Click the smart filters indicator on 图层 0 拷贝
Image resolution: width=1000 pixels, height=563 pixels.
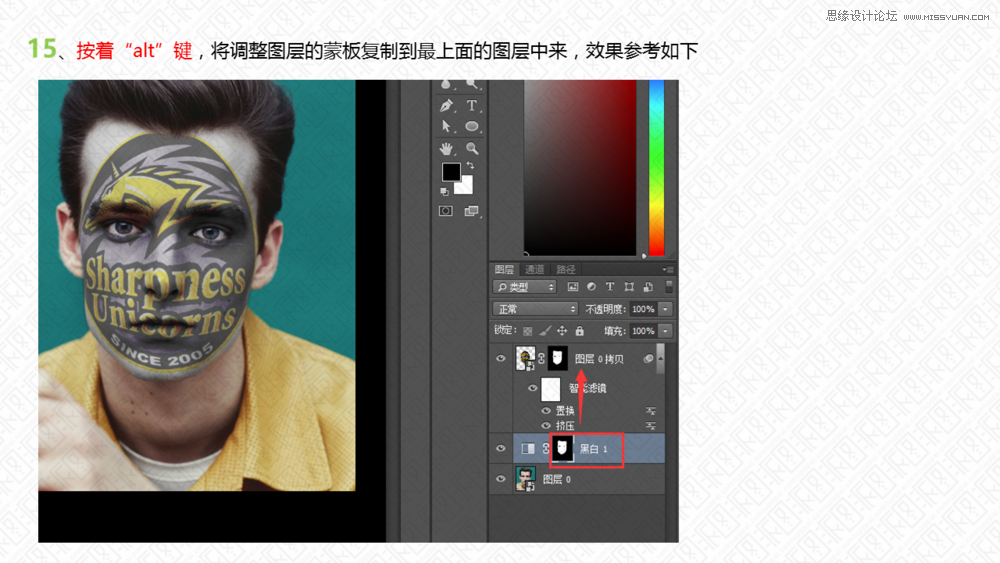(x=648, y=359)
